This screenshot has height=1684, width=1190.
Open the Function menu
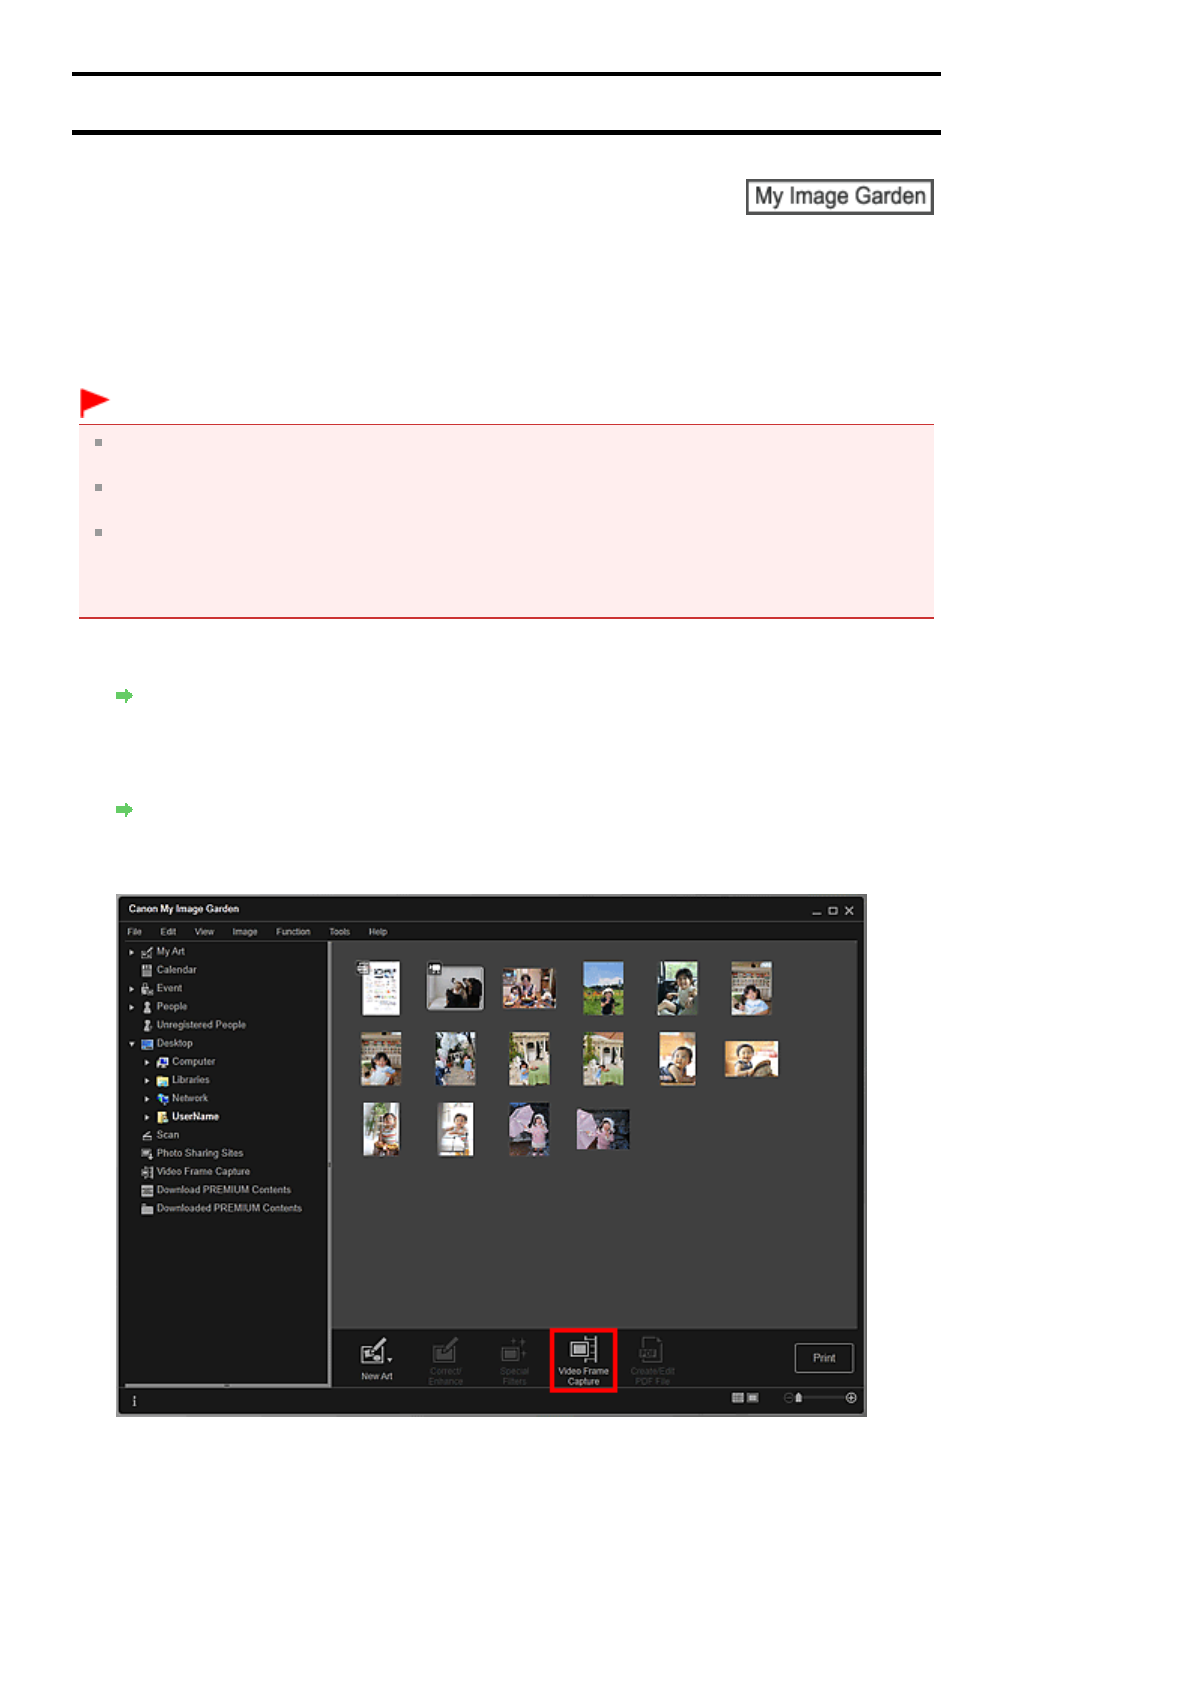pyautogui.click(x=293, y=932)
